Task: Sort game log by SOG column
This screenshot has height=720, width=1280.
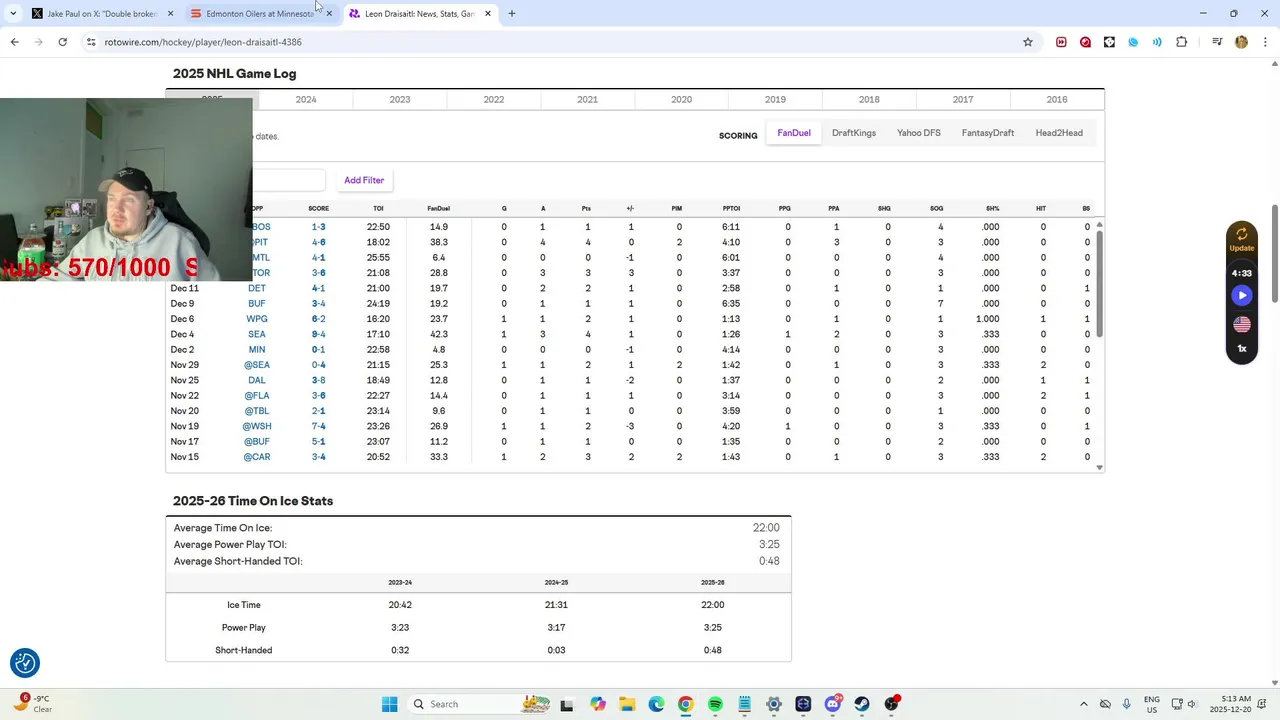Action: click(x=936, y=208)
